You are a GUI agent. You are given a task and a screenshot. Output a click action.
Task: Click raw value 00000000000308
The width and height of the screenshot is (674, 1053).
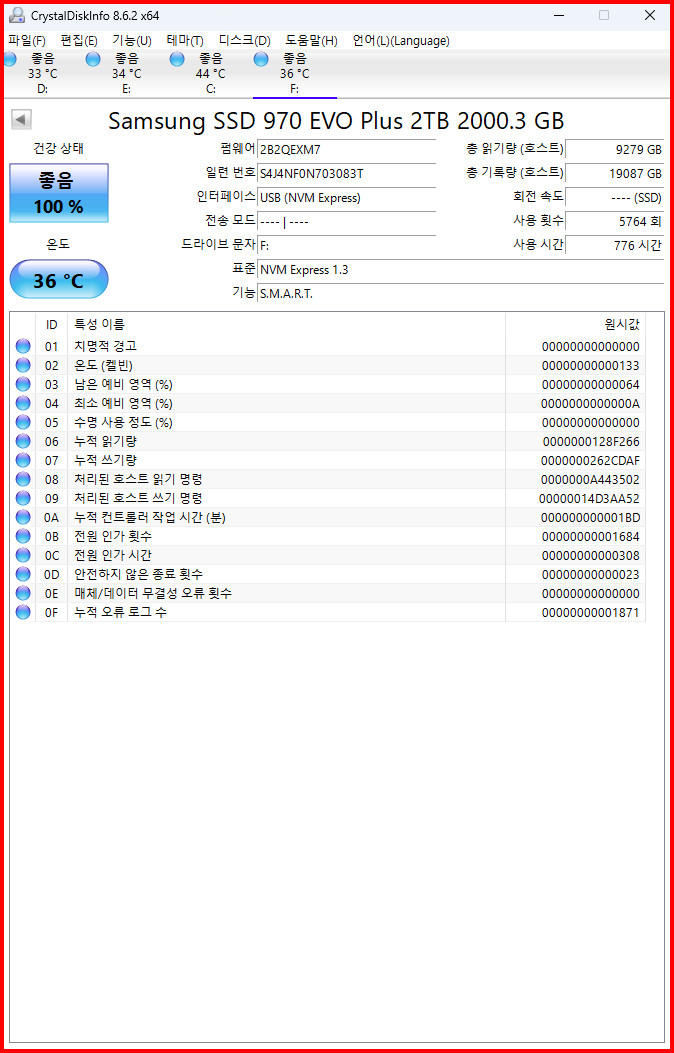pyautogui.click(x=590, y=556)
